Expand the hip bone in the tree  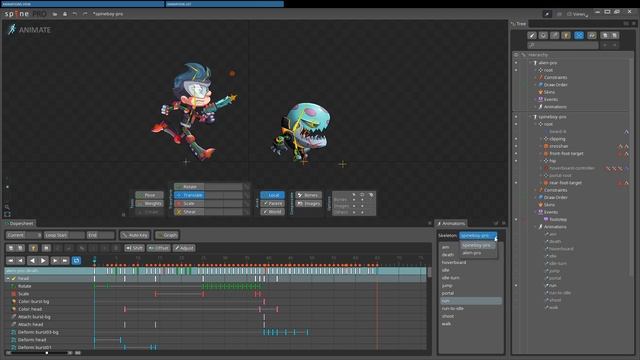point(541,161)
